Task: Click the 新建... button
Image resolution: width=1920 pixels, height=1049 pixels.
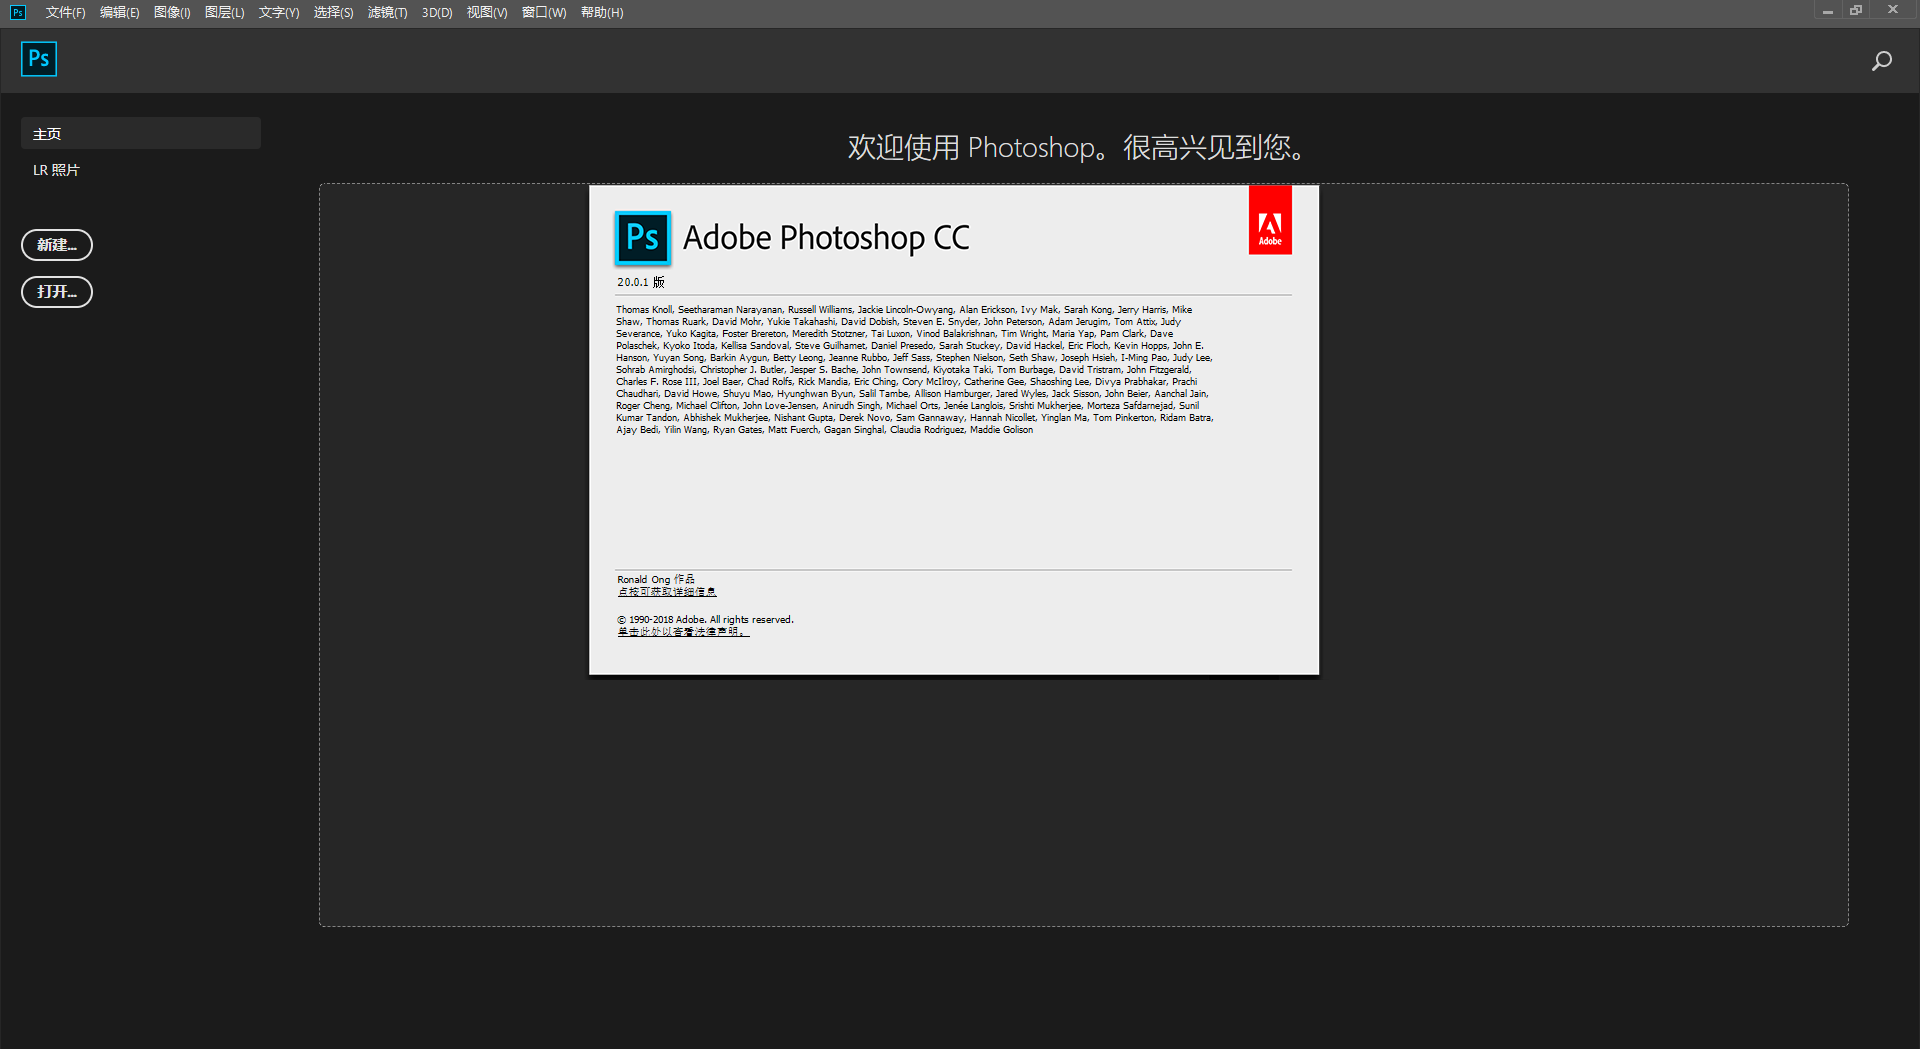Action: (57, 245)
